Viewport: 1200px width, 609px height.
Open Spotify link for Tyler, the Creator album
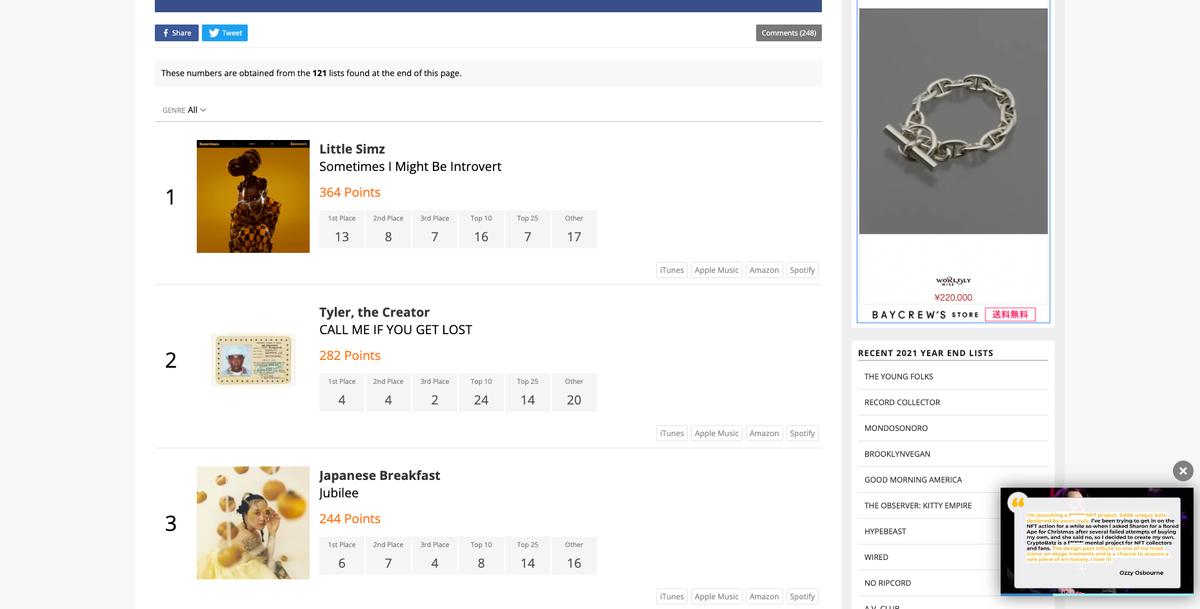pos(802,433)
